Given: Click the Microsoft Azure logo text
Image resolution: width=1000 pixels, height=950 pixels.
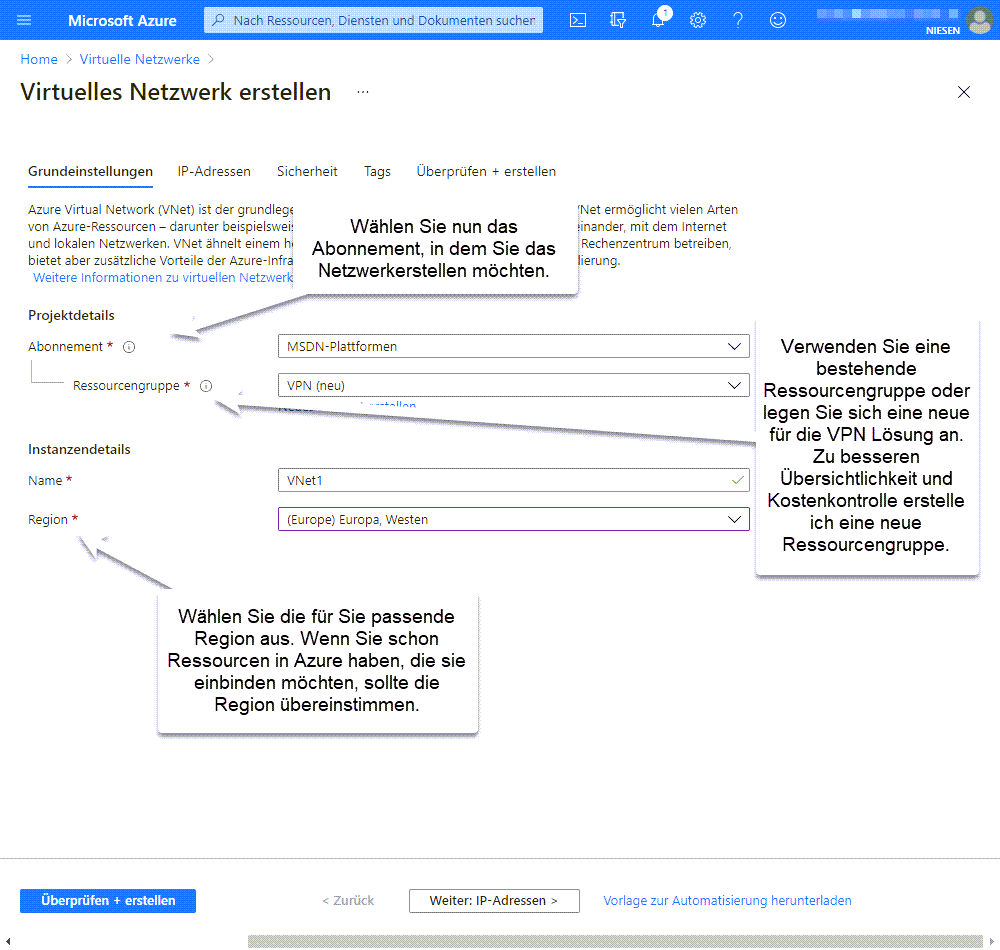Looking at the screenshot, I should pyautogui.click(x=122, y=20).
